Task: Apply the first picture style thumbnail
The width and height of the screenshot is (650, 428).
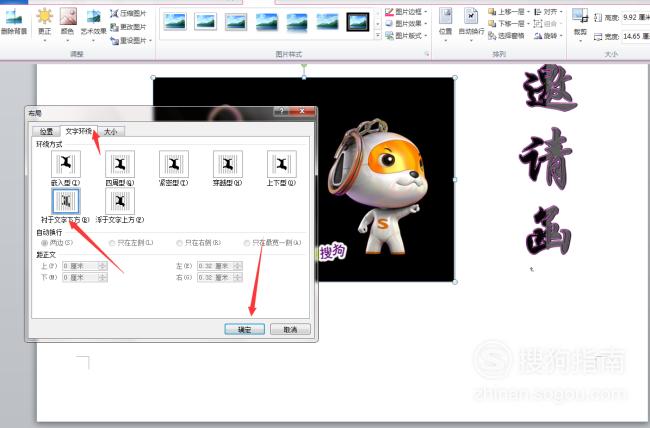Action: point(175,22)
